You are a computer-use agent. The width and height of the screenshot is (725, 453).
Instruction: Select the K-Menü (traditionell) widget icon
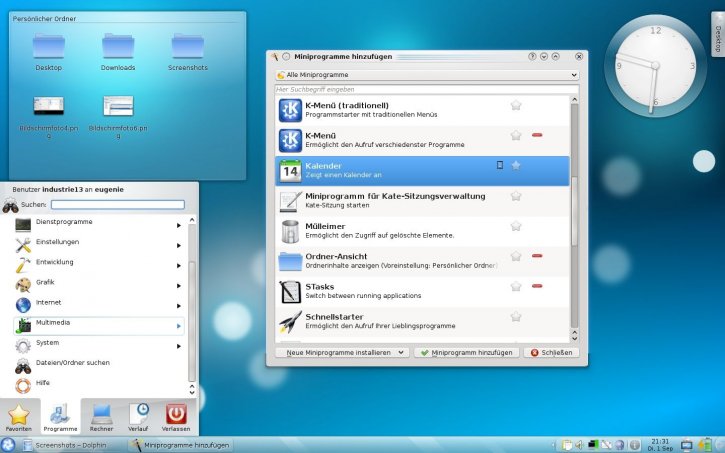[290, 110]
